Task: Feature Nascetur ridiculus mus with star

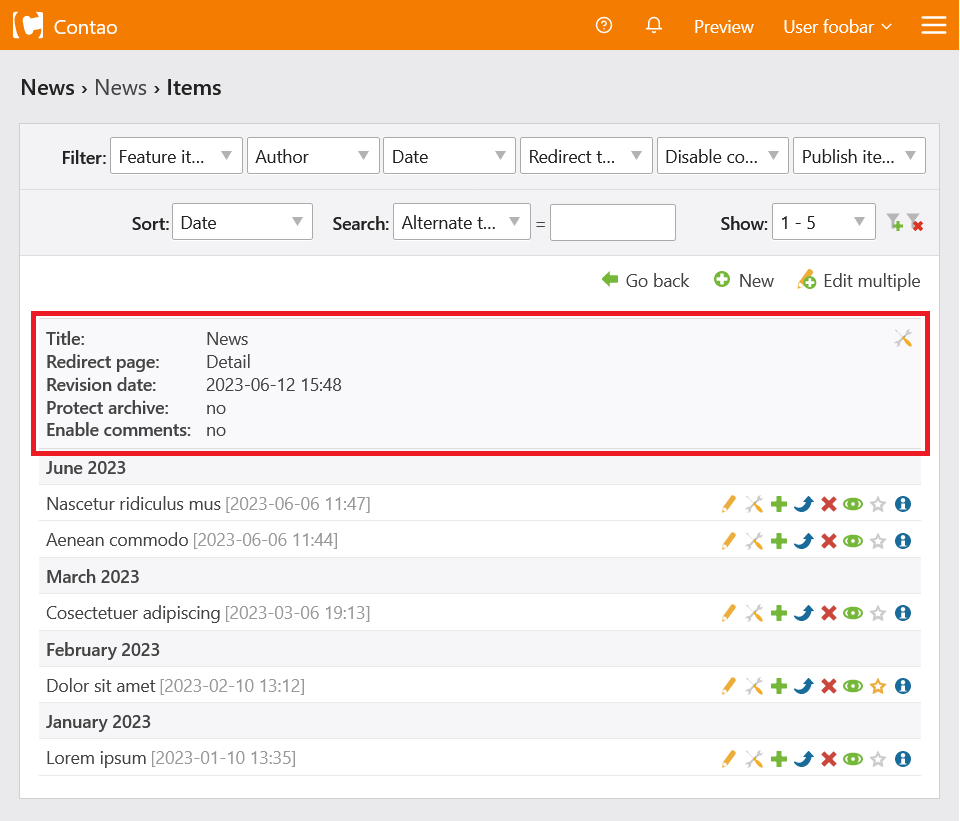Action: pyautogui.click(x=878, y=504)
